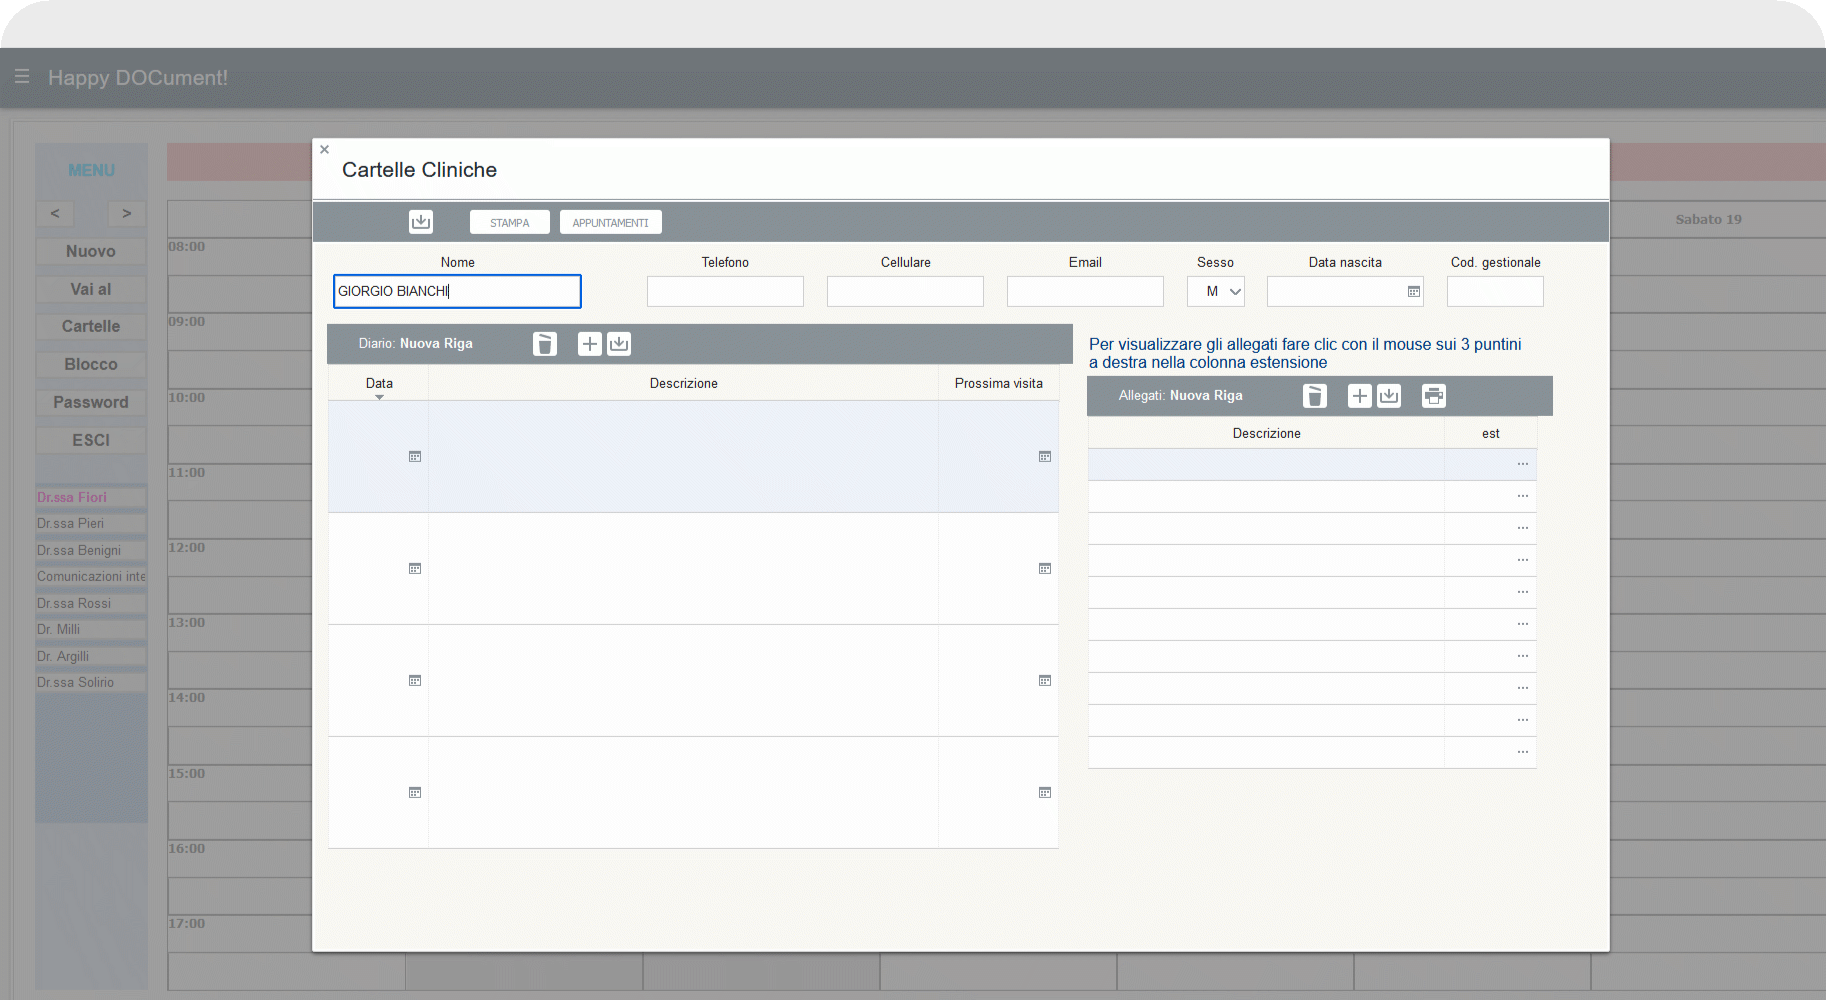Image resolution: width=1826 pixels, height=1000 pixels.
Task: Open date picker in first Diario Data cell
Action: pos(415,457)
